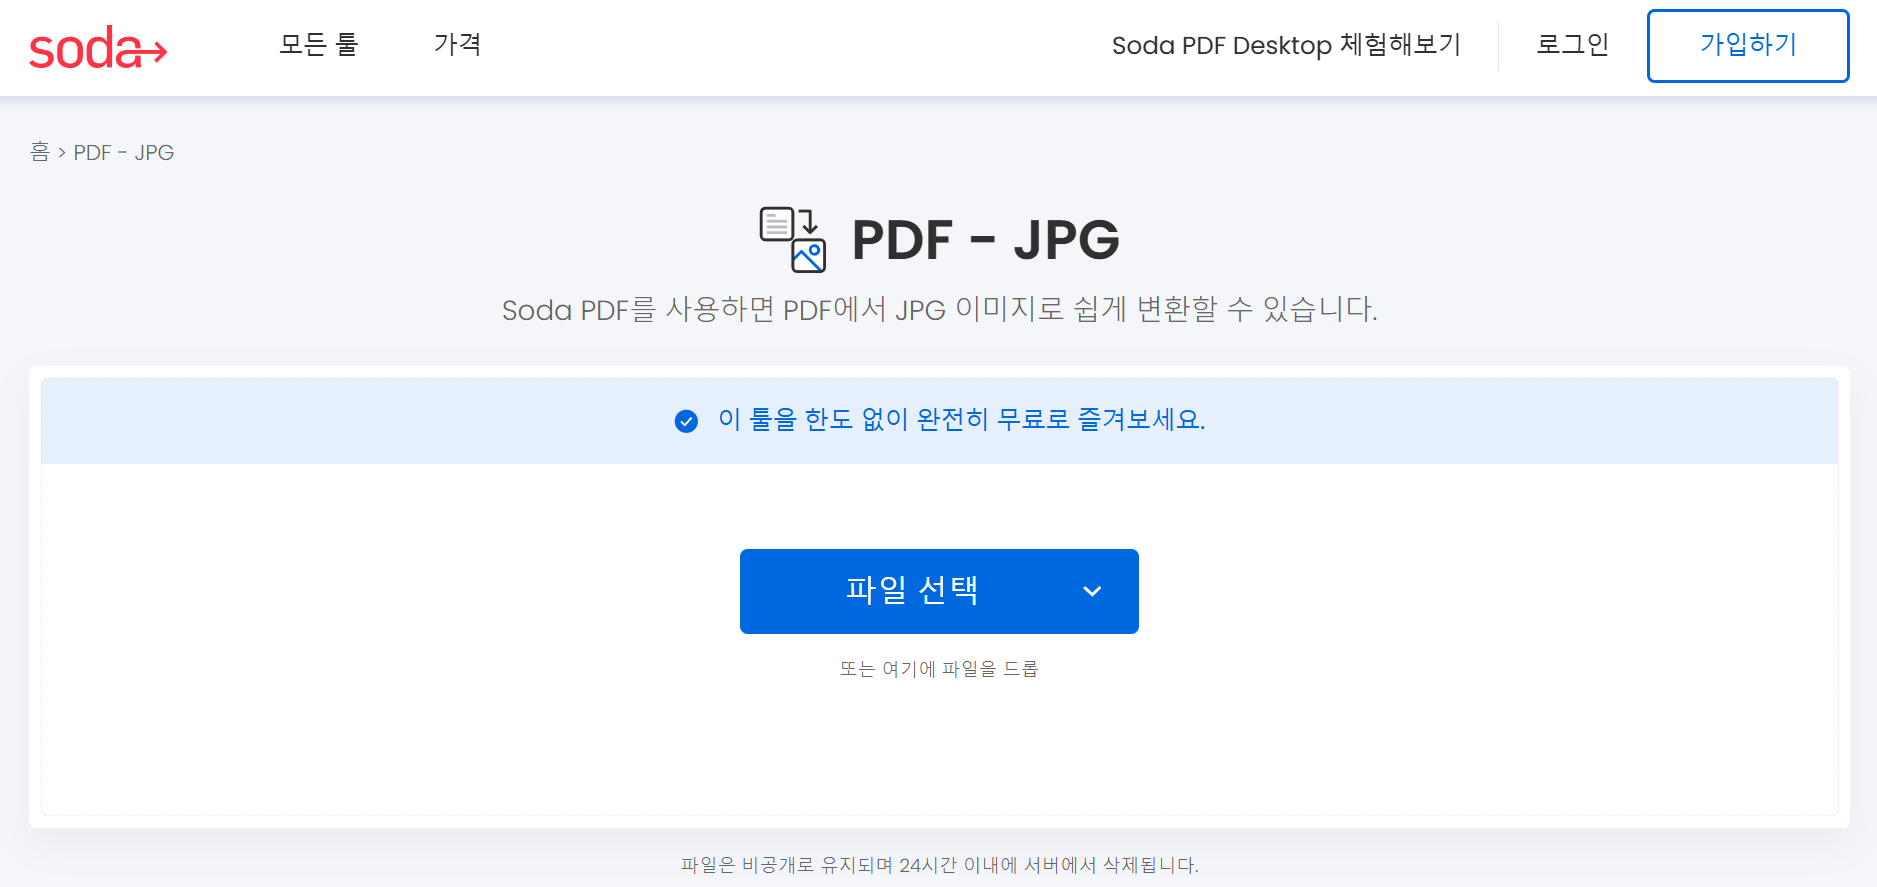Screen dimensions: 1877x887
Task: Click the 24시간 file deletion notice
Action: coord(939,865)
